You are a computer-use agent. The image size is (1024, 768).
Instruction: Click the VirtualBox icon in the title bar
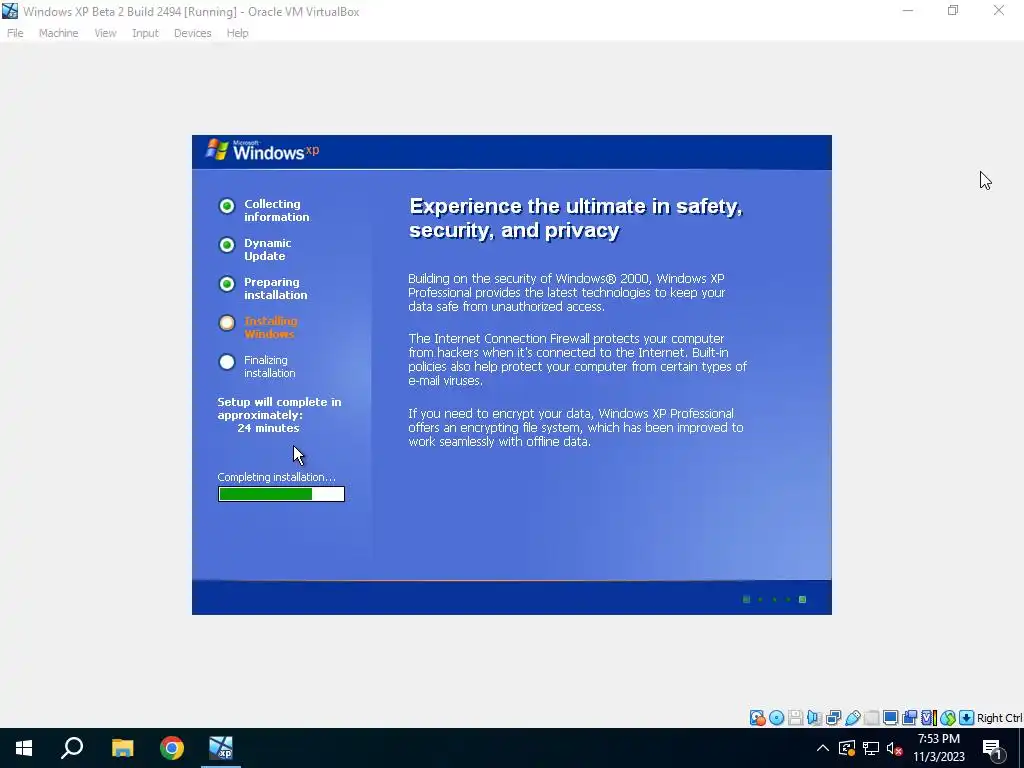(x=10, y=11)
